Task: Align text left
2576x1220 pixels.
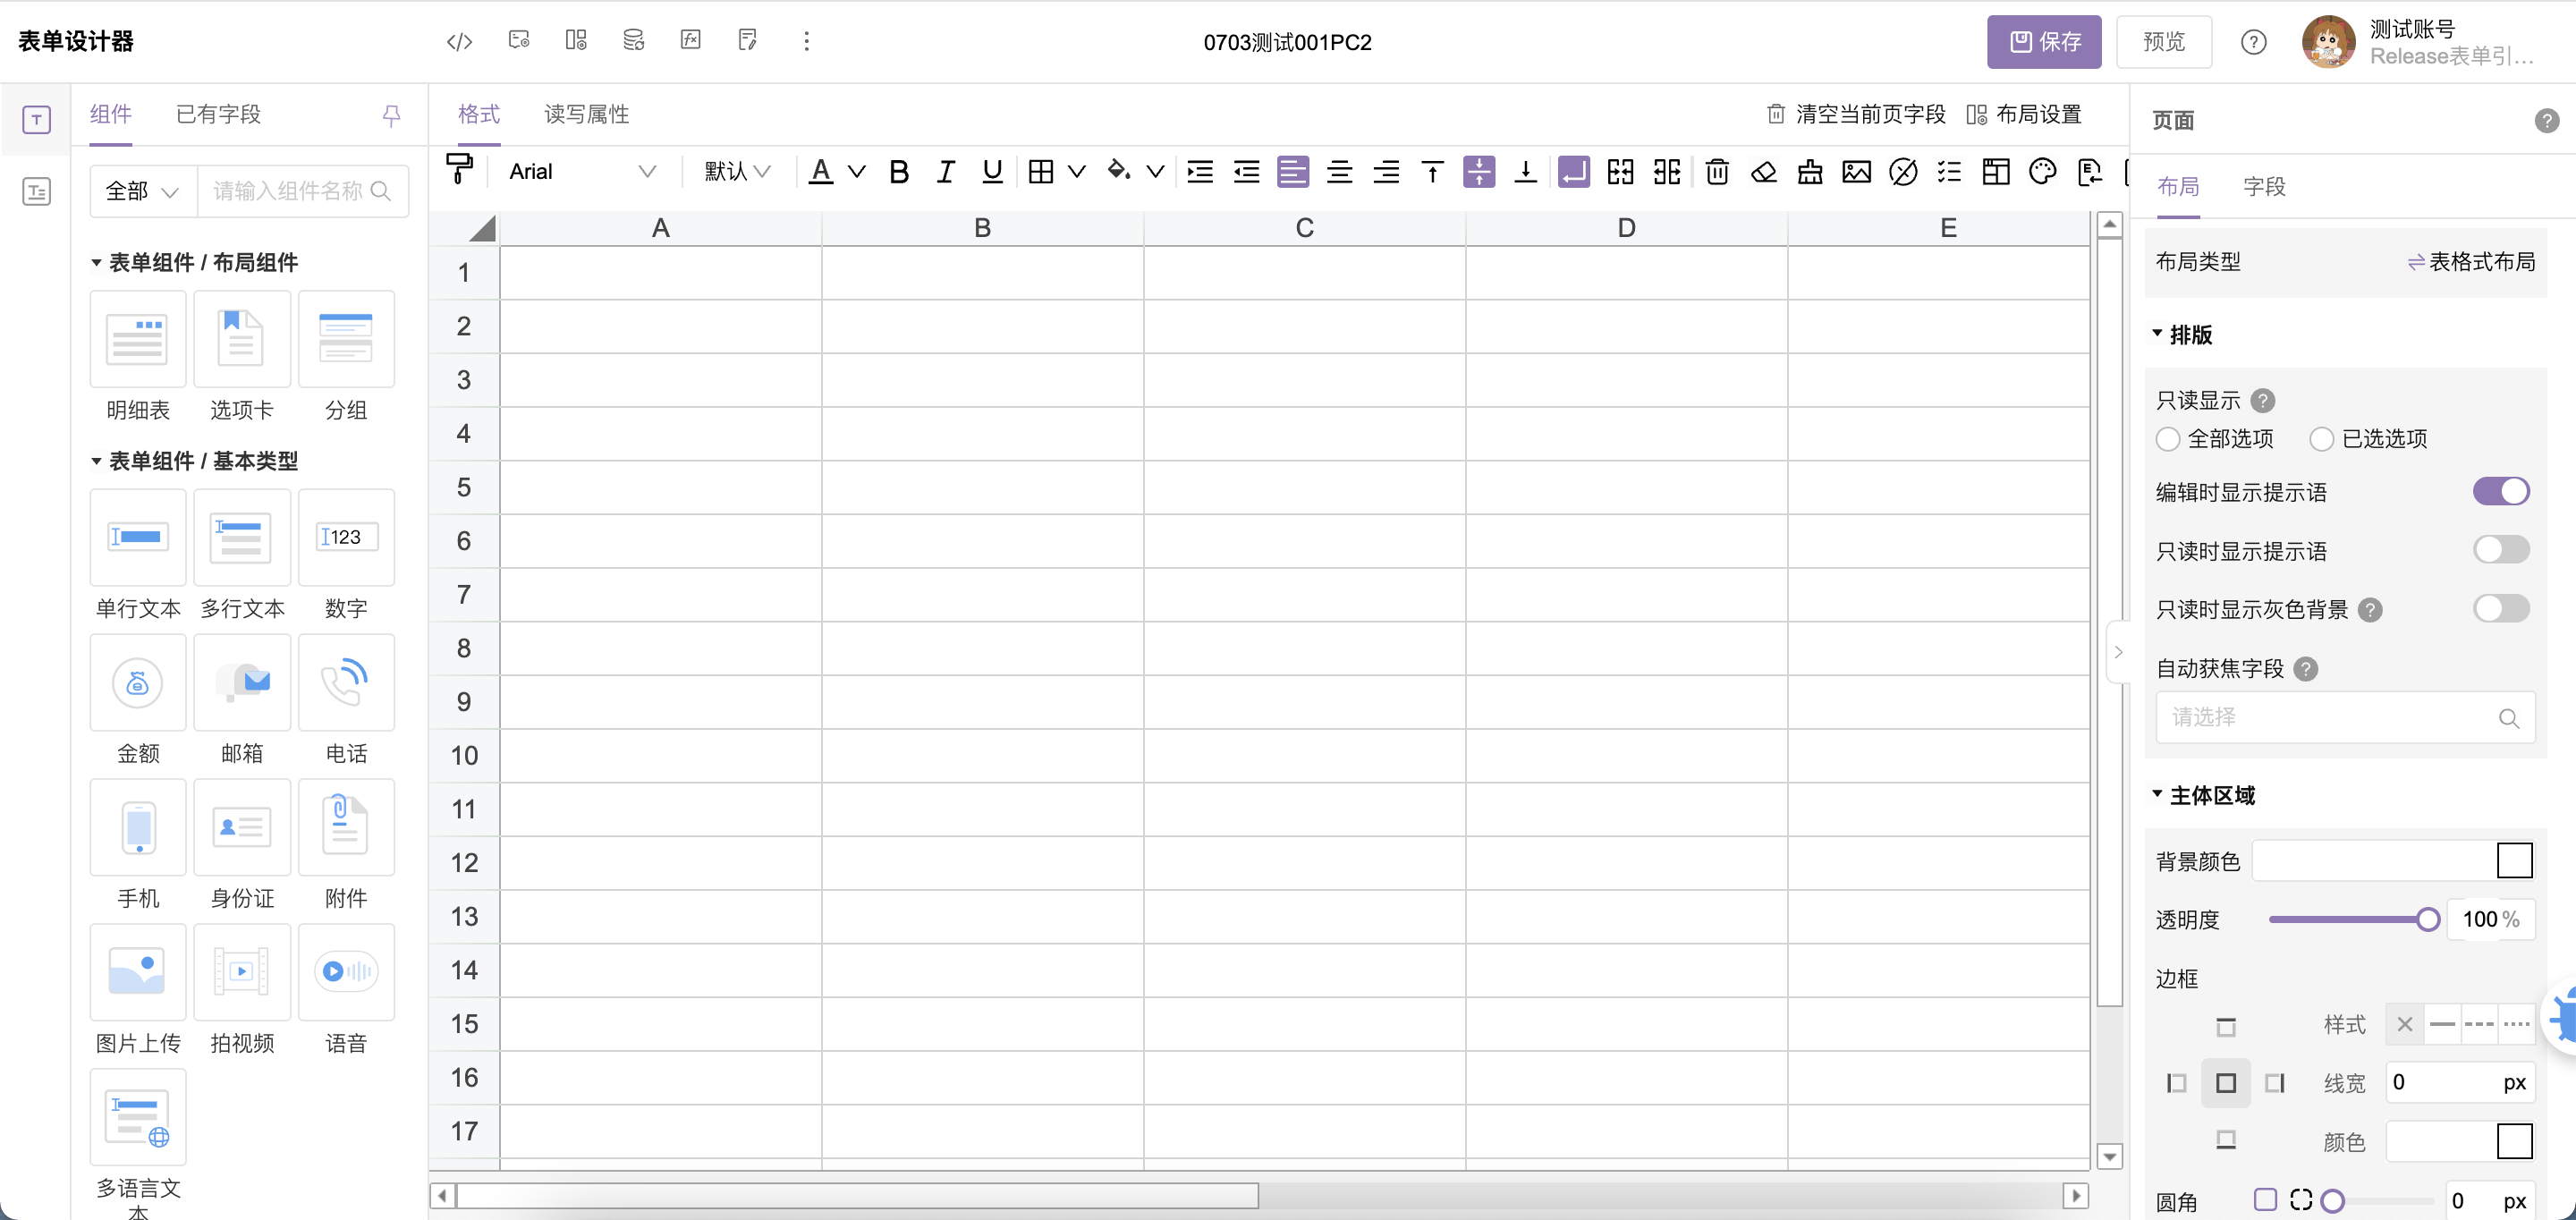Action: click(1293, 172)
